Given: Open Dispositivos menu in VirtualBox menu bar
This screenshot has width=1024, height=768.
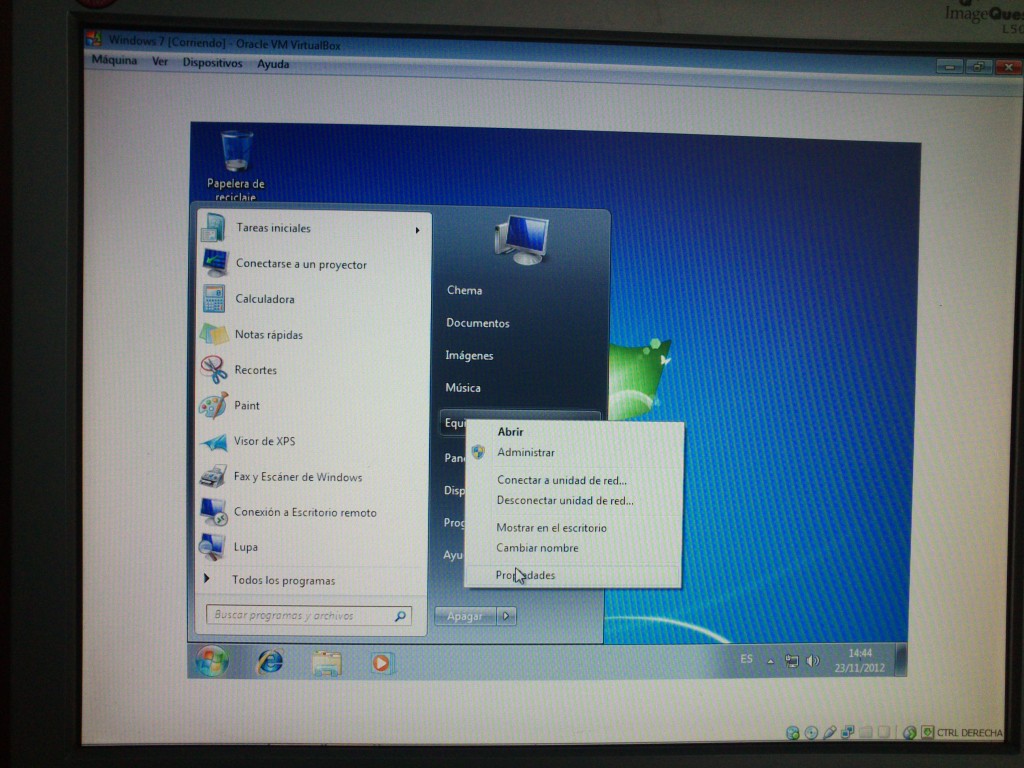Looking at the screenshot, I should click(x=212, y=63).
